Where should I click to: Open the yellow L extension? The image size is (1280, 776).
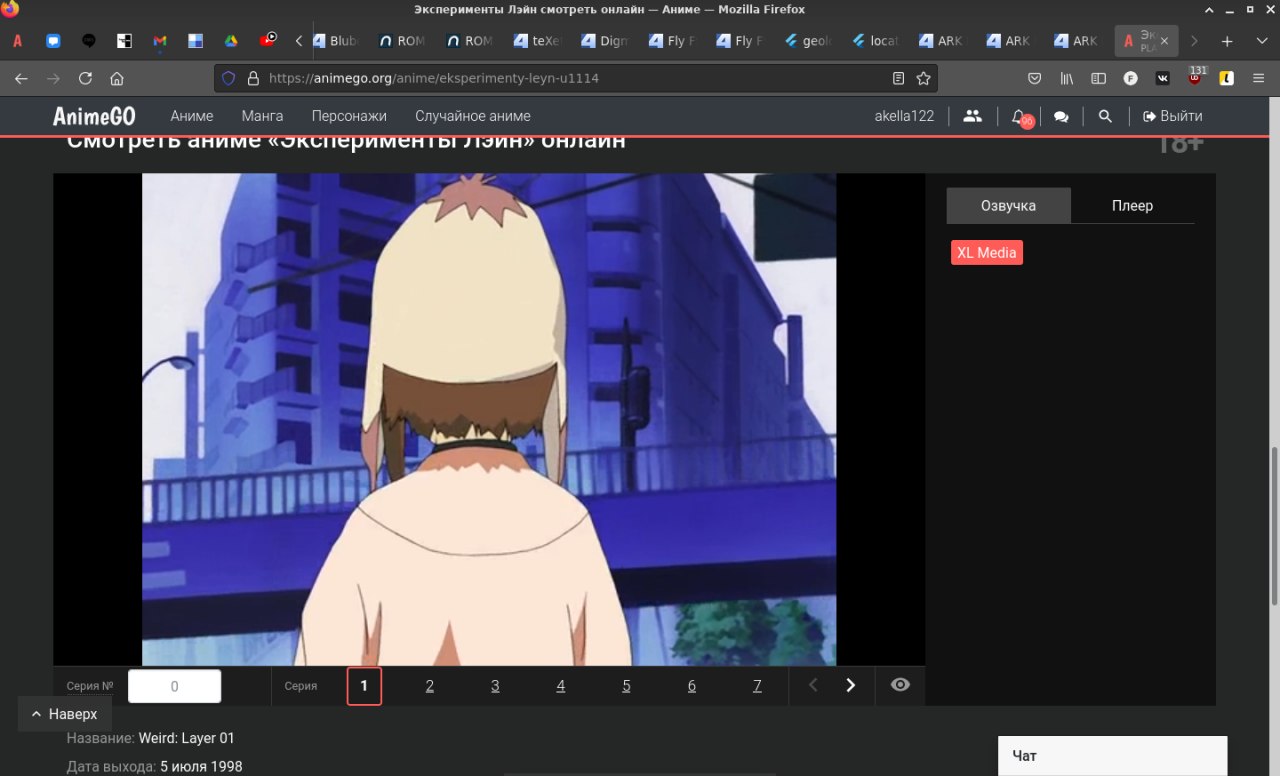[x=1226, y=78]
